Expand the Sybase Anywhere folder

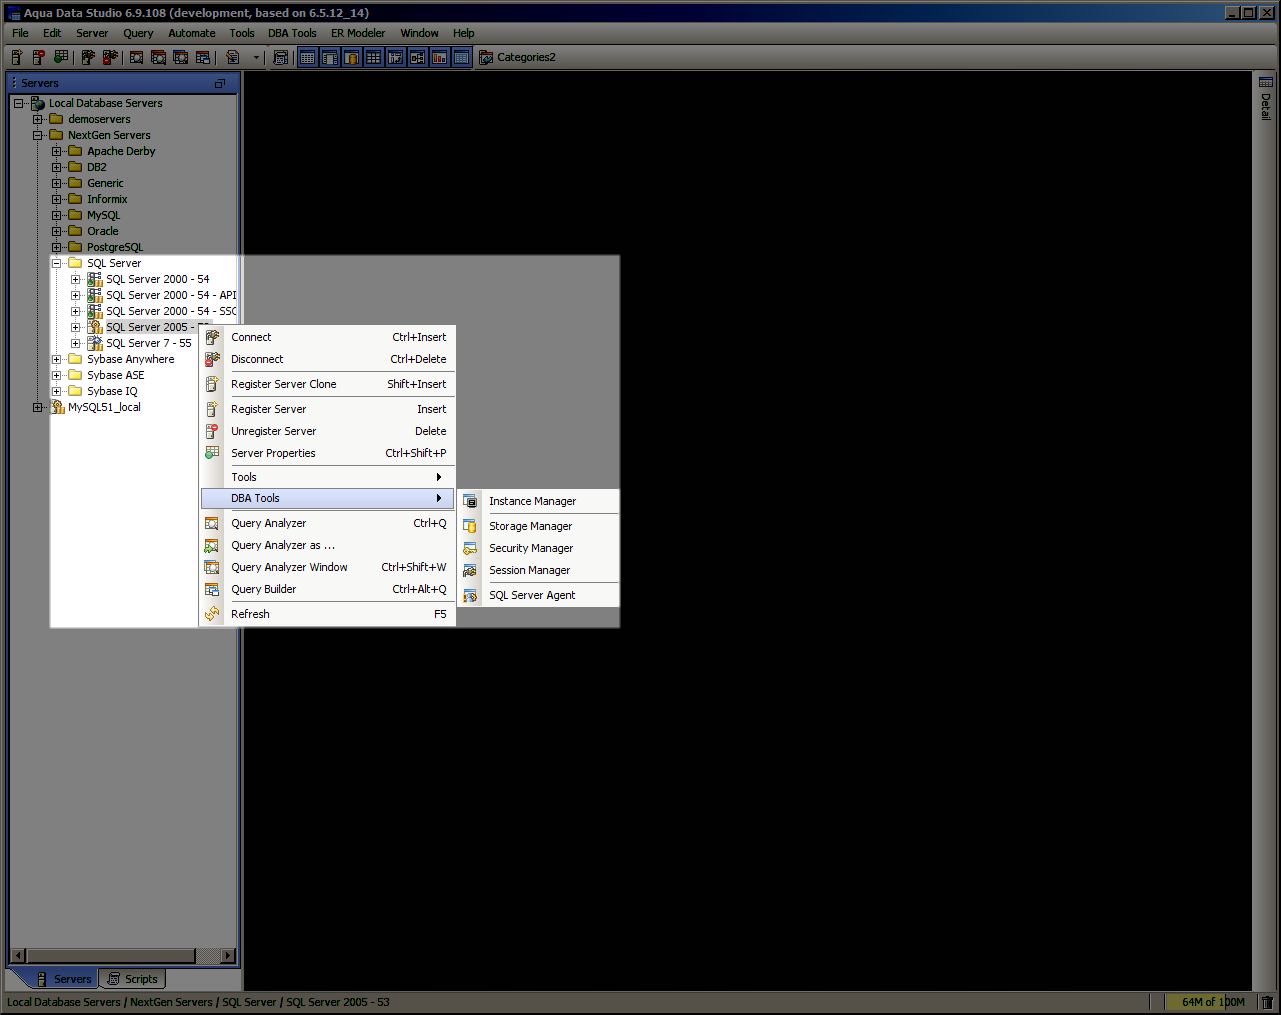pyautogui.click(x=57, y=359)
